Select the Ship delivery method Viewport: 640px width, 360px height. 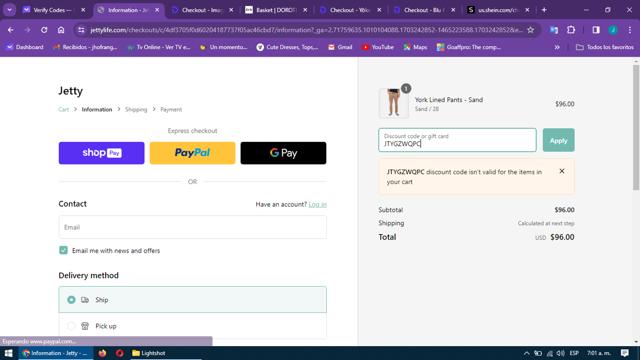pos(193,300)
